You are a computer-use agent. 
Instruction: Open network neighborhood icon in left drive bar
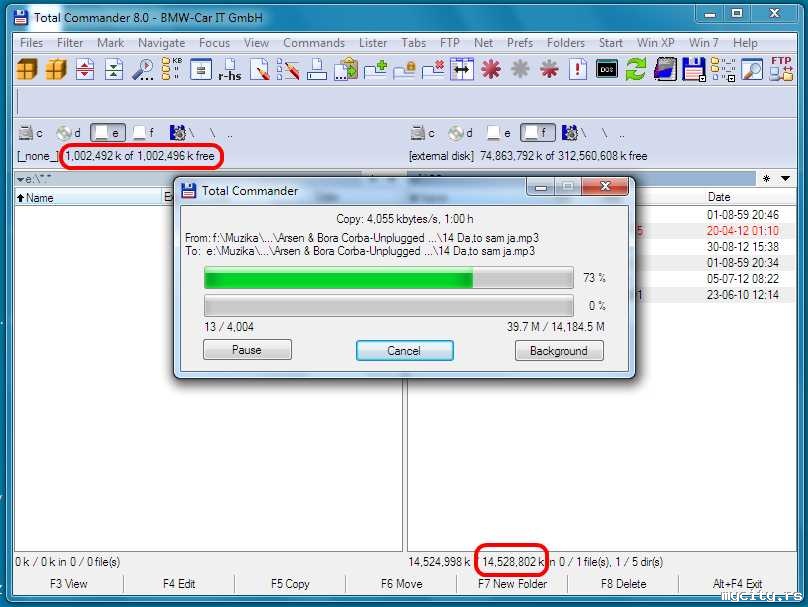click(x=182, y=133)
